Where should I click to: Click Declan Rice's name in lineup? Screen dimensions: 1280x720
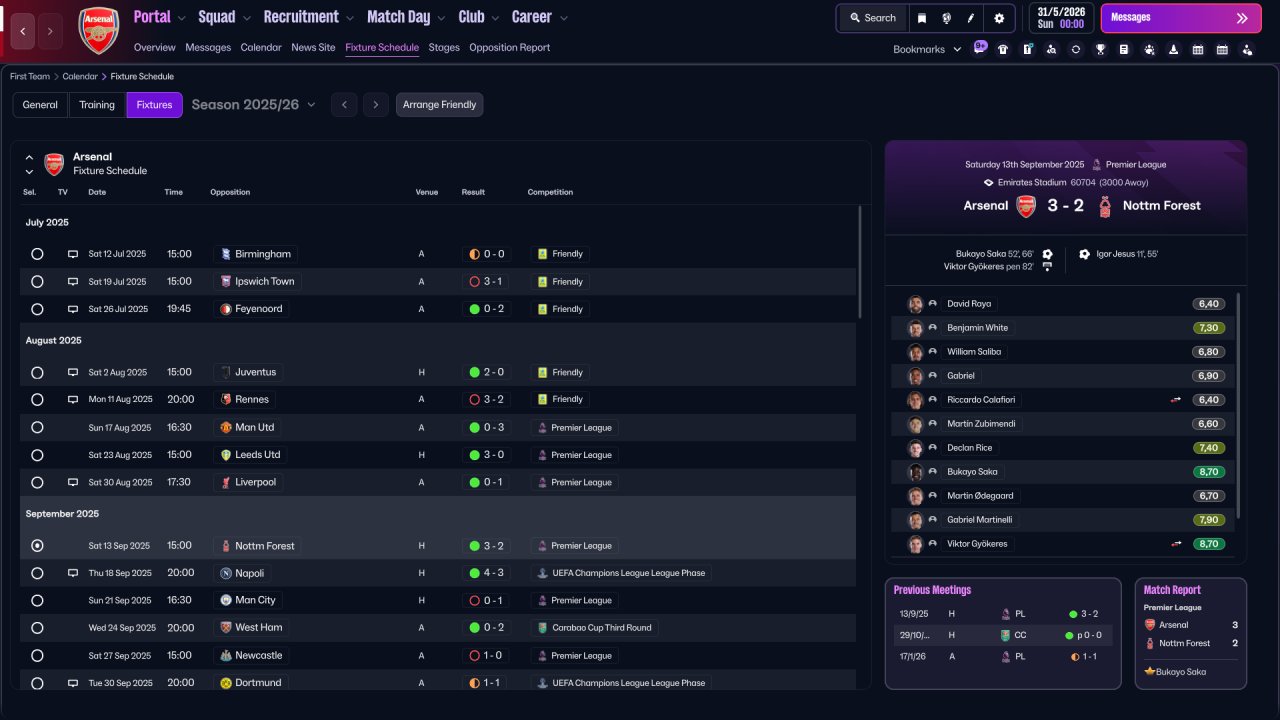tap(970, 448)
